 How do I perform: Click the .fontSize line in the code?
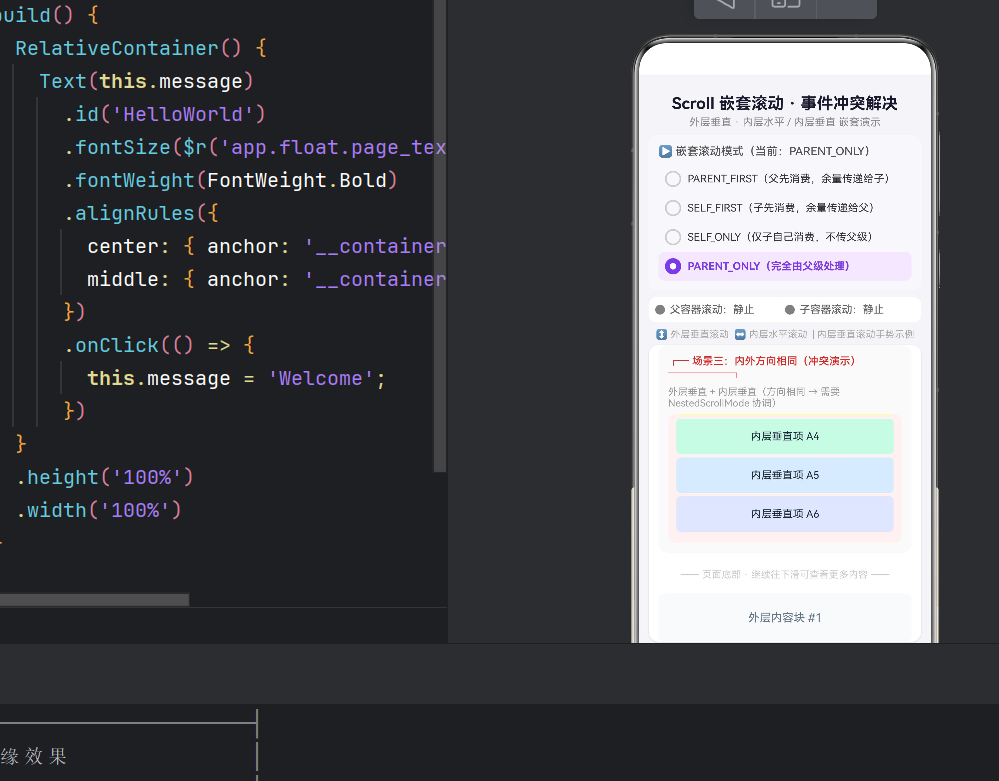click(x=255, y=148)
